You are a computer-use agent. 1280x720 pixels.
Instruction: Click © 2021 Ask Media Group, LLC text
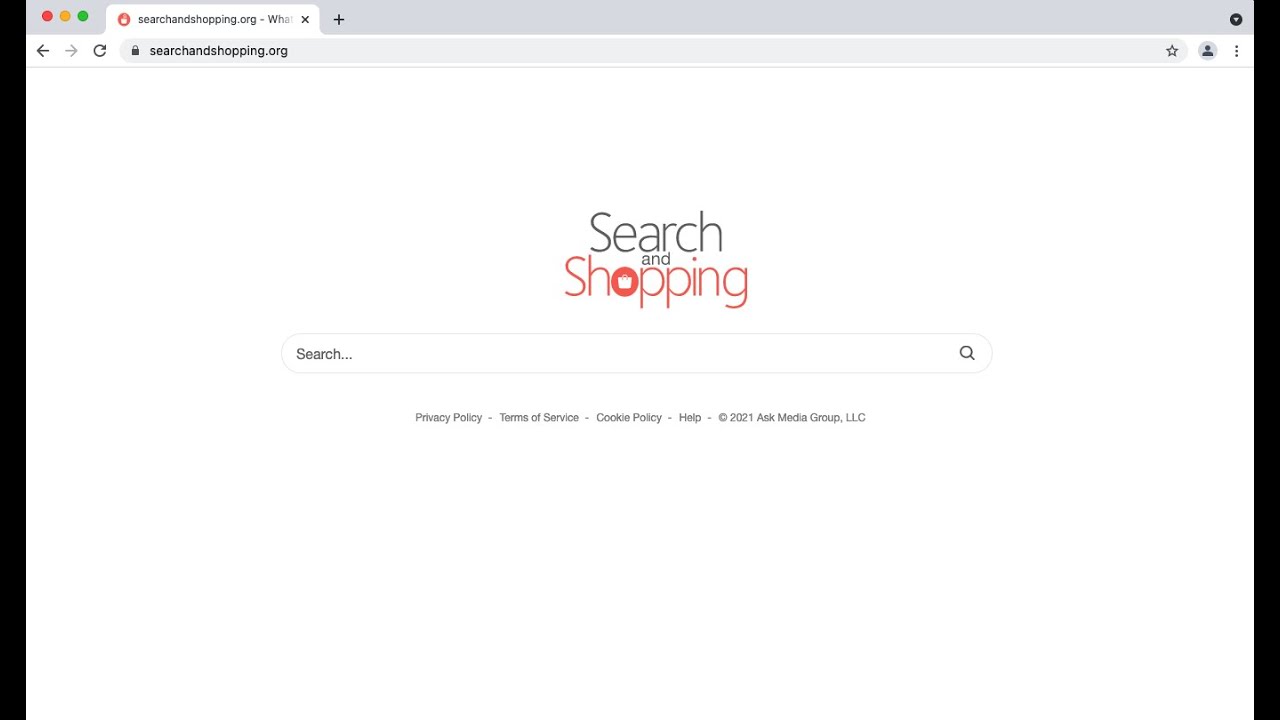pyautogui.click(x=792, y=418)
